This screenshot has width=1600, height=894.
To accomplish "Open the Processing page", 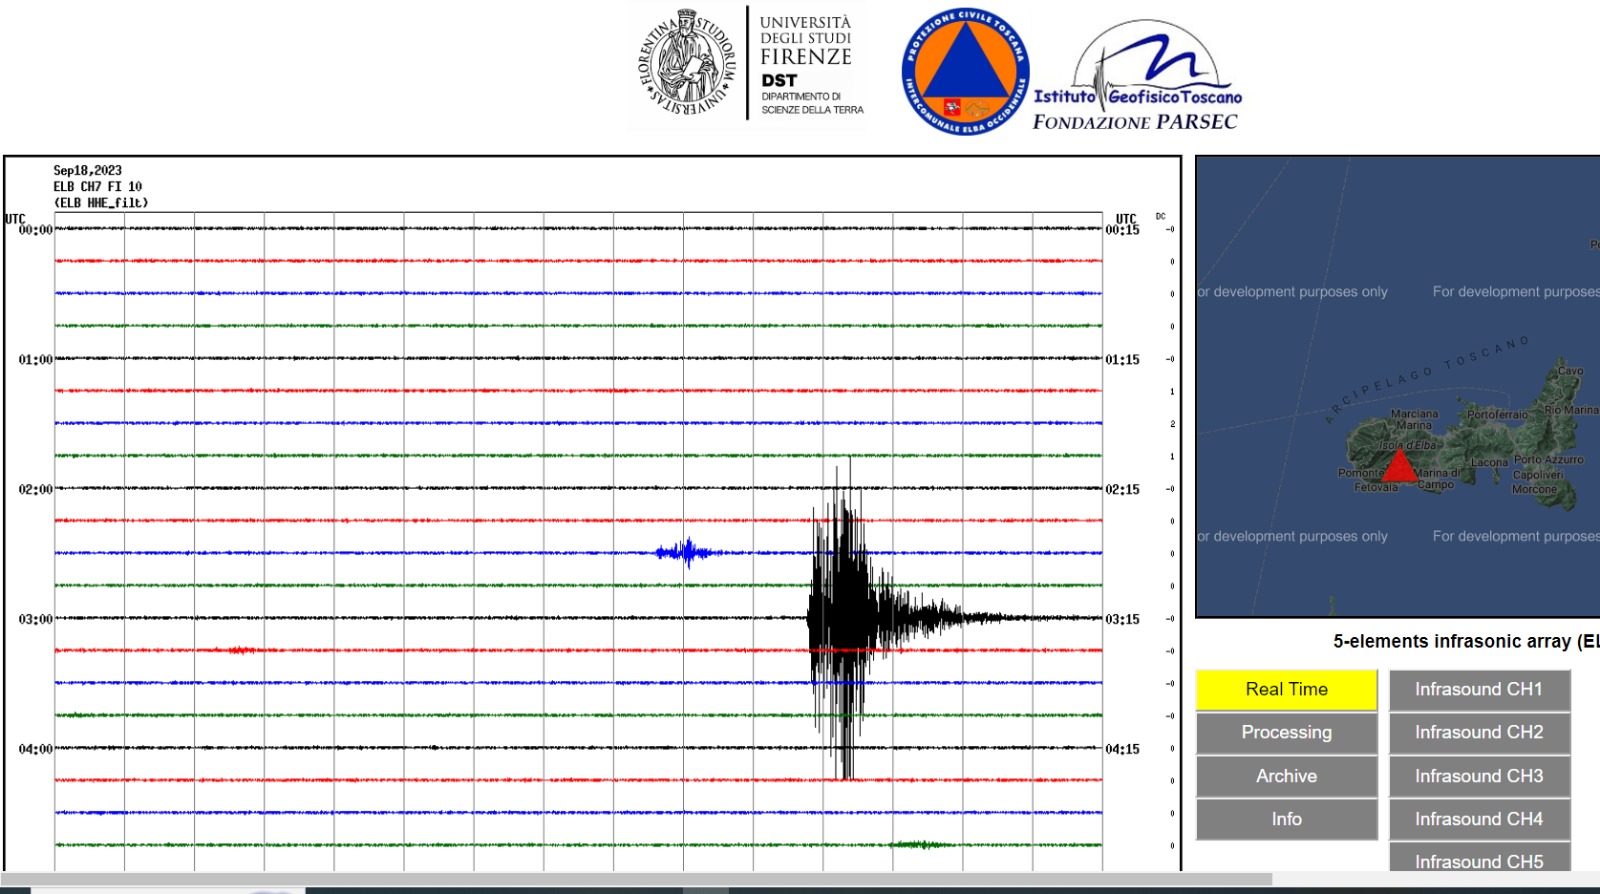I will click(x=1286, y=732).
